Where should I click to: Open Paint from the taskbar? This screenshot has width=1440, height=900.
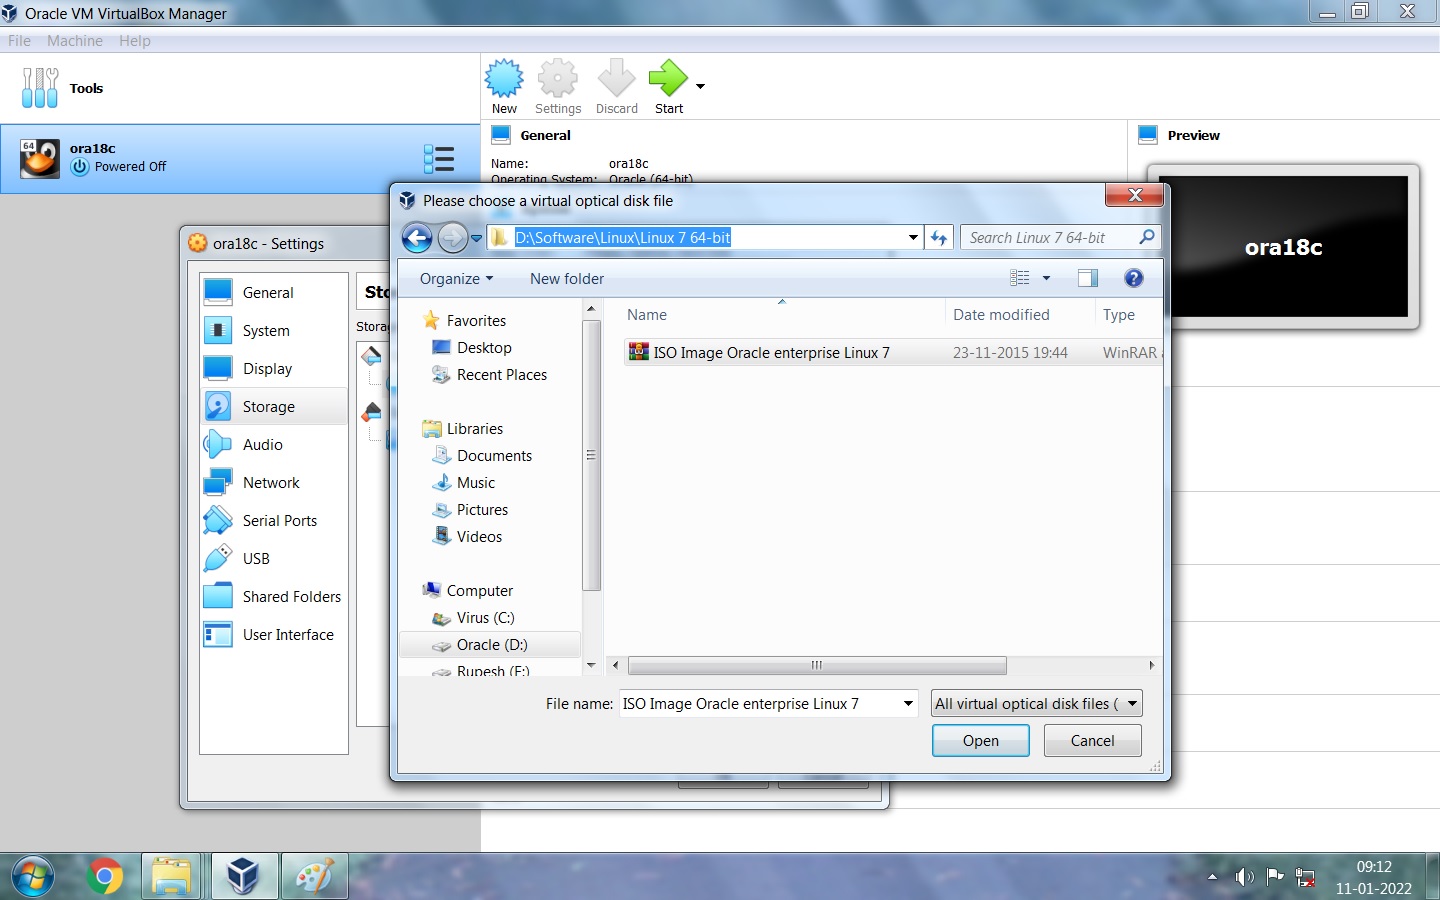314,877
